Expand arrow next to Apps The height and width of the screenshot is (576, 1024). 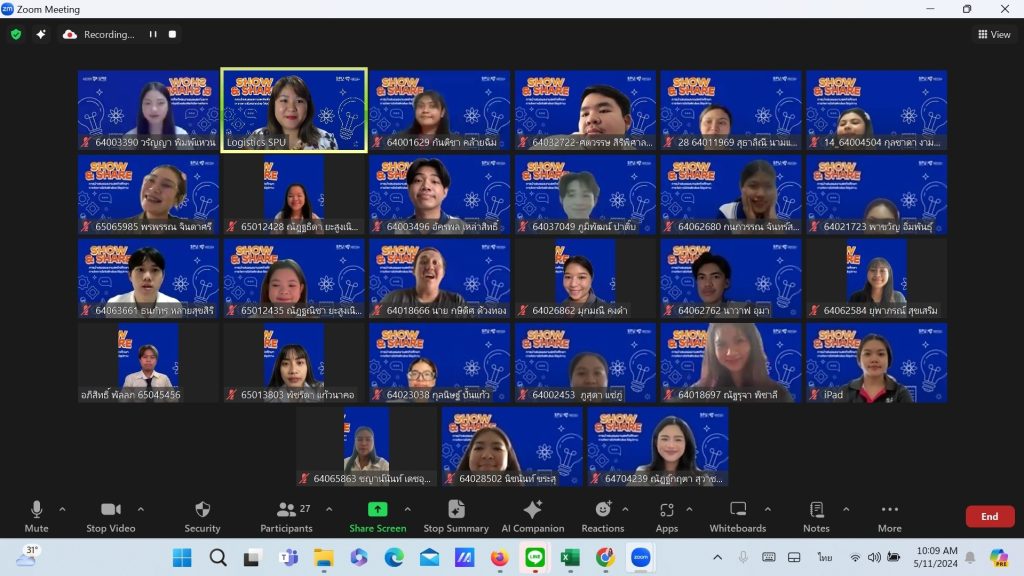(x=689, y=509)
